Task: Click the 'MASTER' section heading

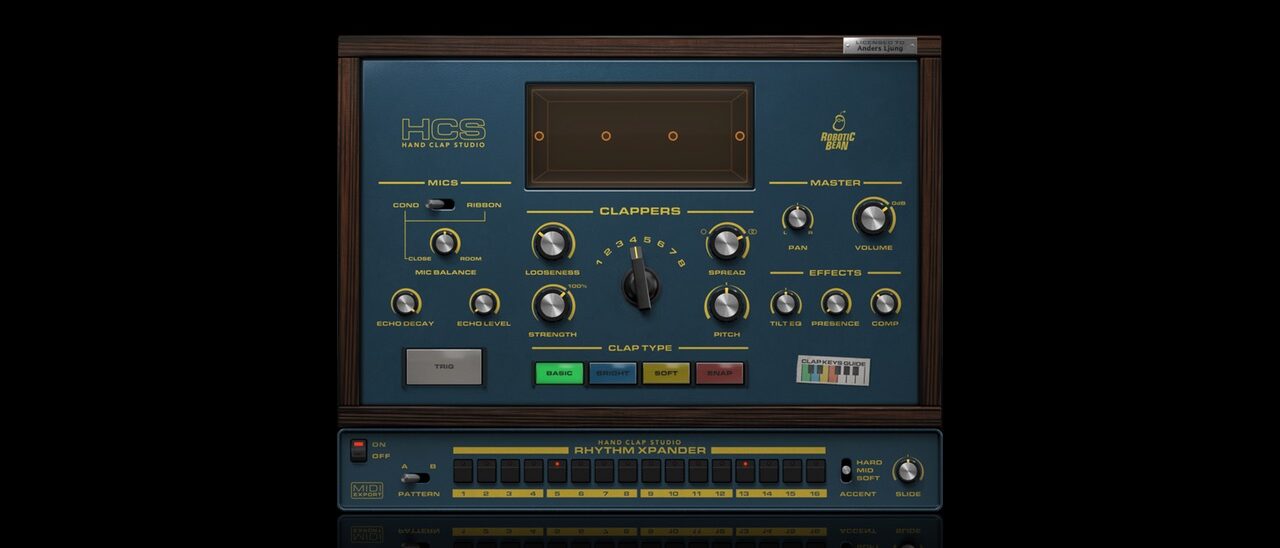Action: click(x=836, y=183)
